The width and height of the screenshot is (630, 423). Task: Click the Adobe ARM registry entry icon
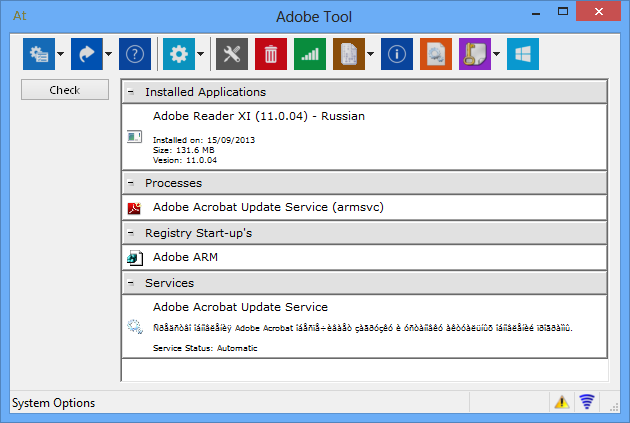coord(135,257)
